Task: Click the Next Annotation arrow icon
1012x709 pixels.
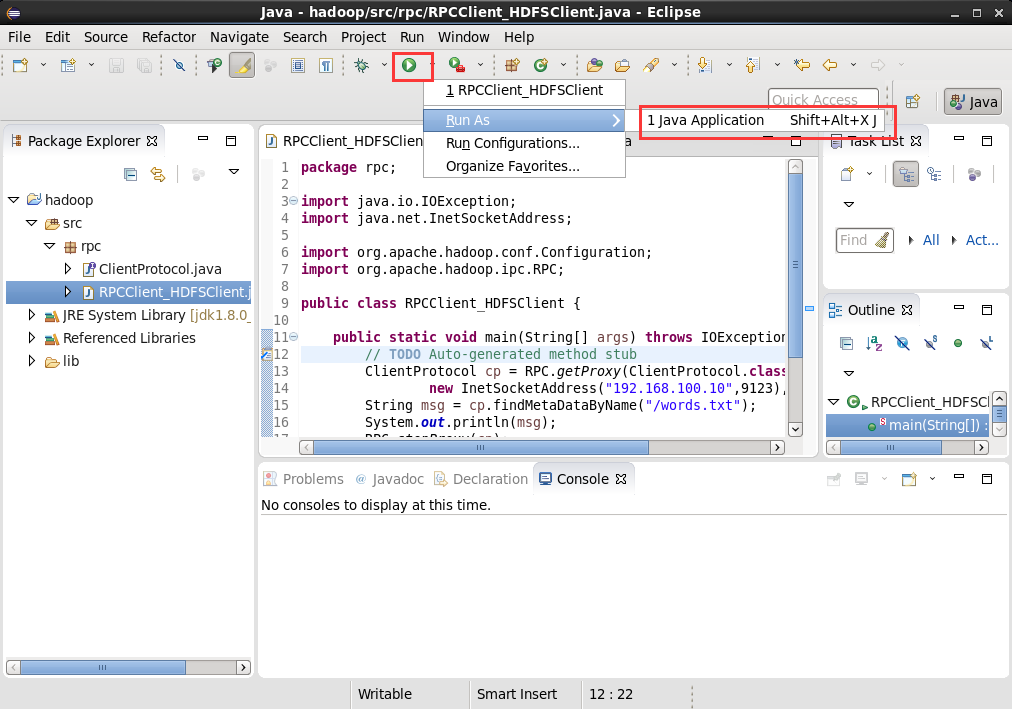Action: (x=705, y=65)
